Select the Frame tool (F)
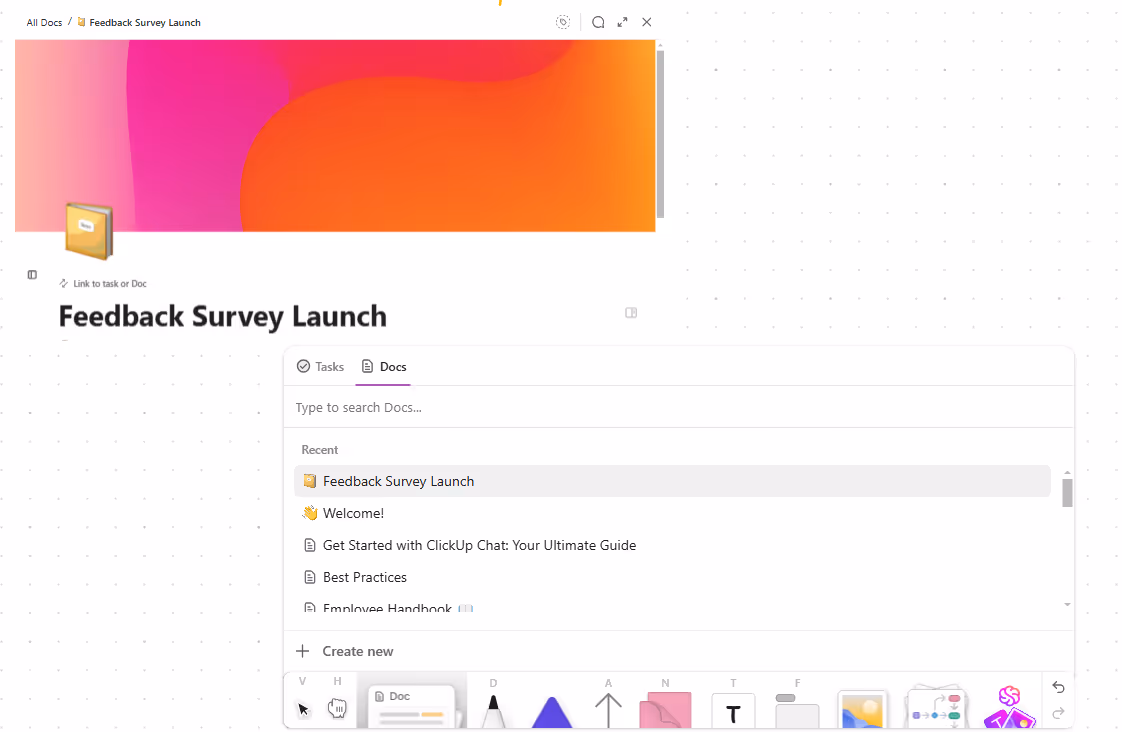Image resolution: width=1122 pixels, height=732 pixels. pyautogui.click(x=796, y=714)
